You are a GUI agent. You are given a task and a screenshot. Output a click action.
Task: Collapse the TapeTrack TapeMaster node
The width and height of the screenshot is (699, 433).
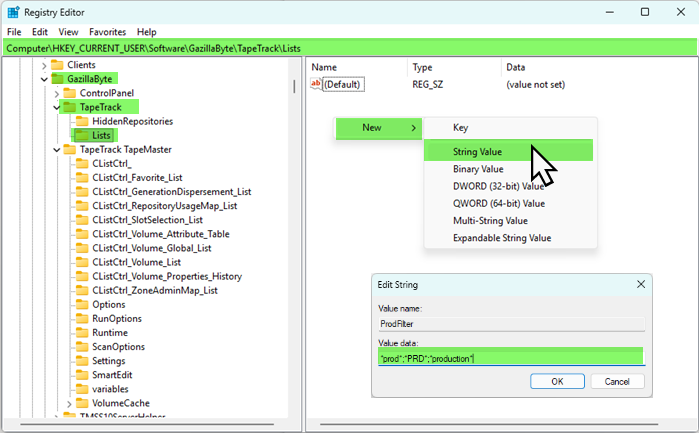pos(56,149)
